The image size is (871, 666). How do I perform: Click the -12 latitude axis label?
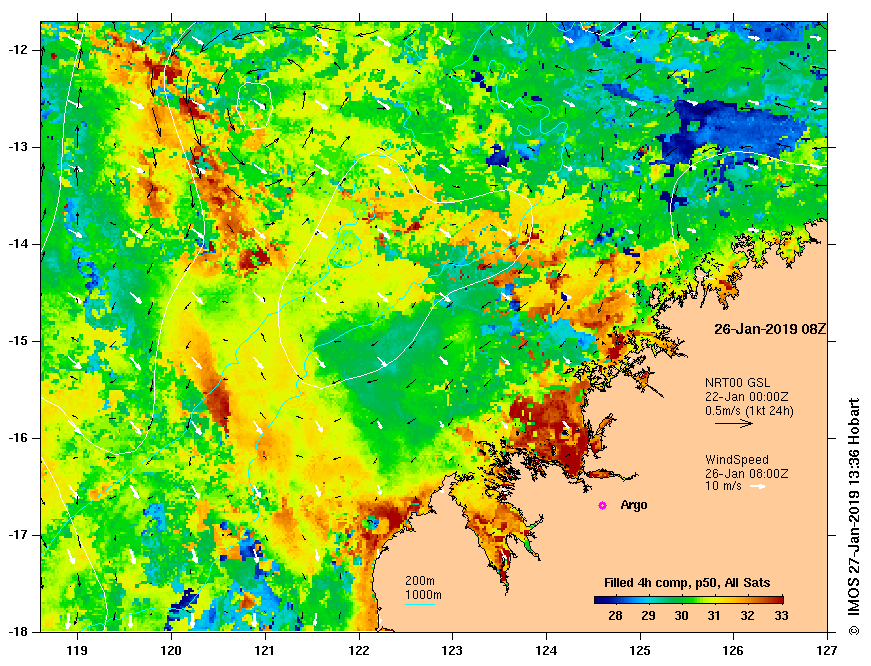tap(17, 50)
